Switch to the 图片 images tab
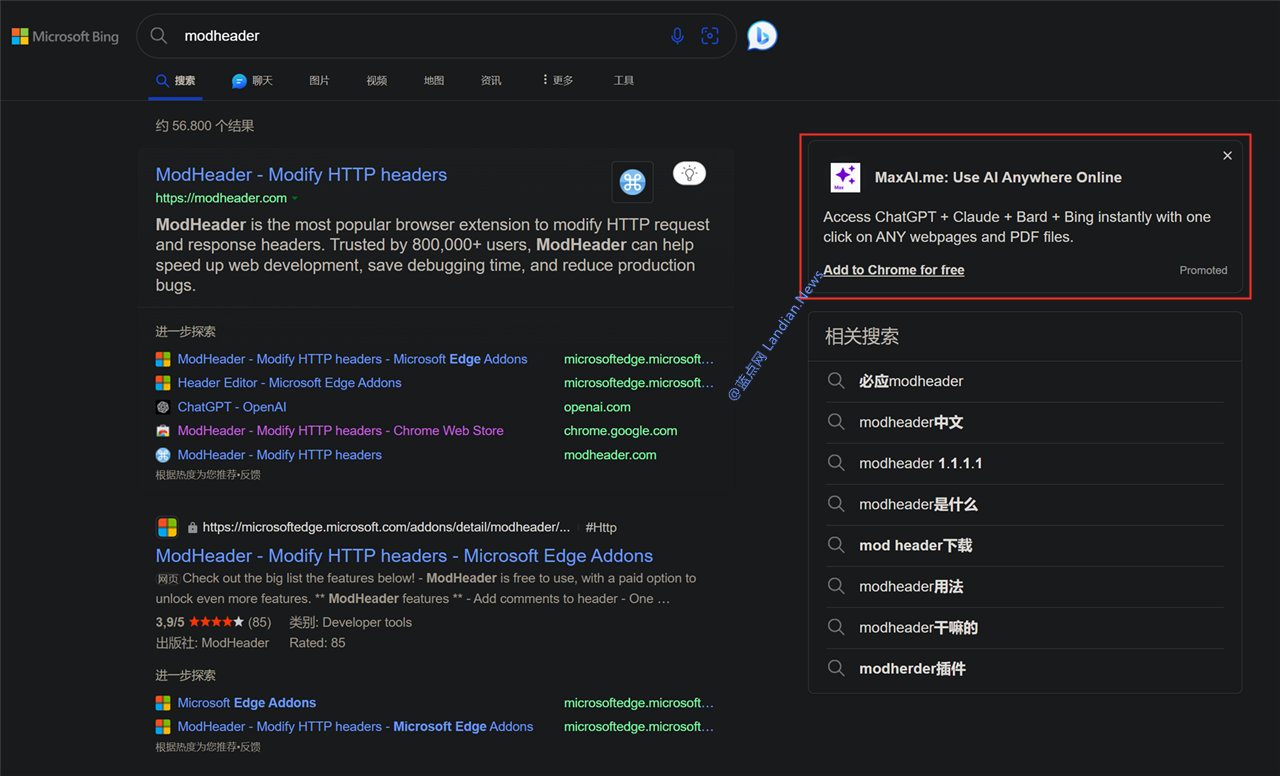Image resolution: width=1280 pixels, height=776 pixels. pyautogui.click(x=319, y=80)
